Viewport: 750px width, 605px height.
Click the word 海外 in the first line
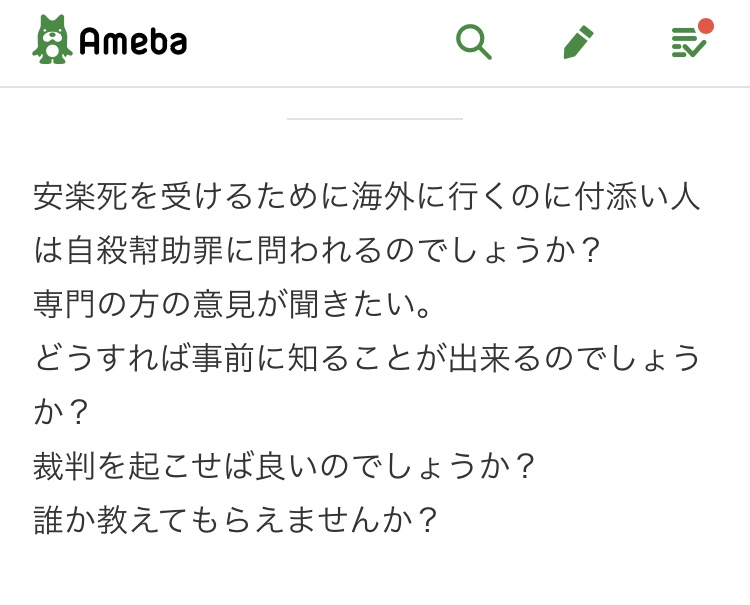(x=383, y=196)
